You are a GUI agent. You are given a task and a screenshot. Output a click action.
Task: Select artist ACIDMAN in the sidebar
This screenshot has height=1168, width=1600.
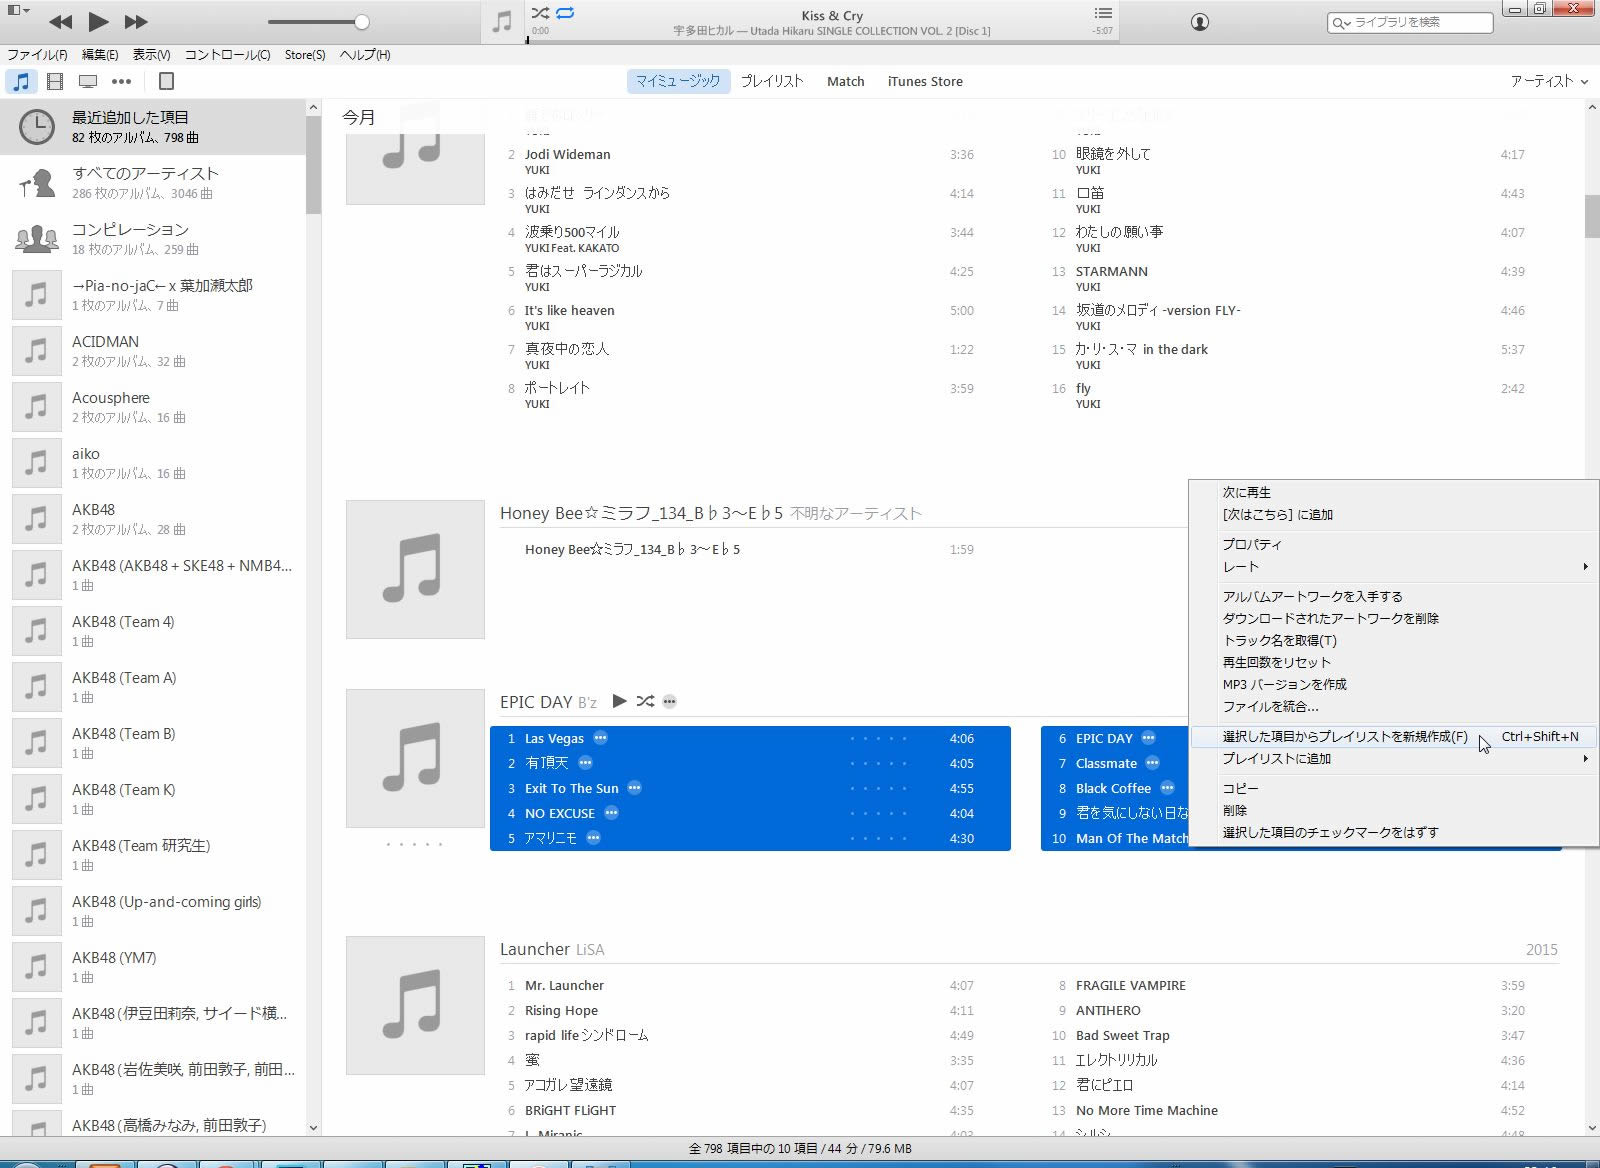click(x=152, y=351)
